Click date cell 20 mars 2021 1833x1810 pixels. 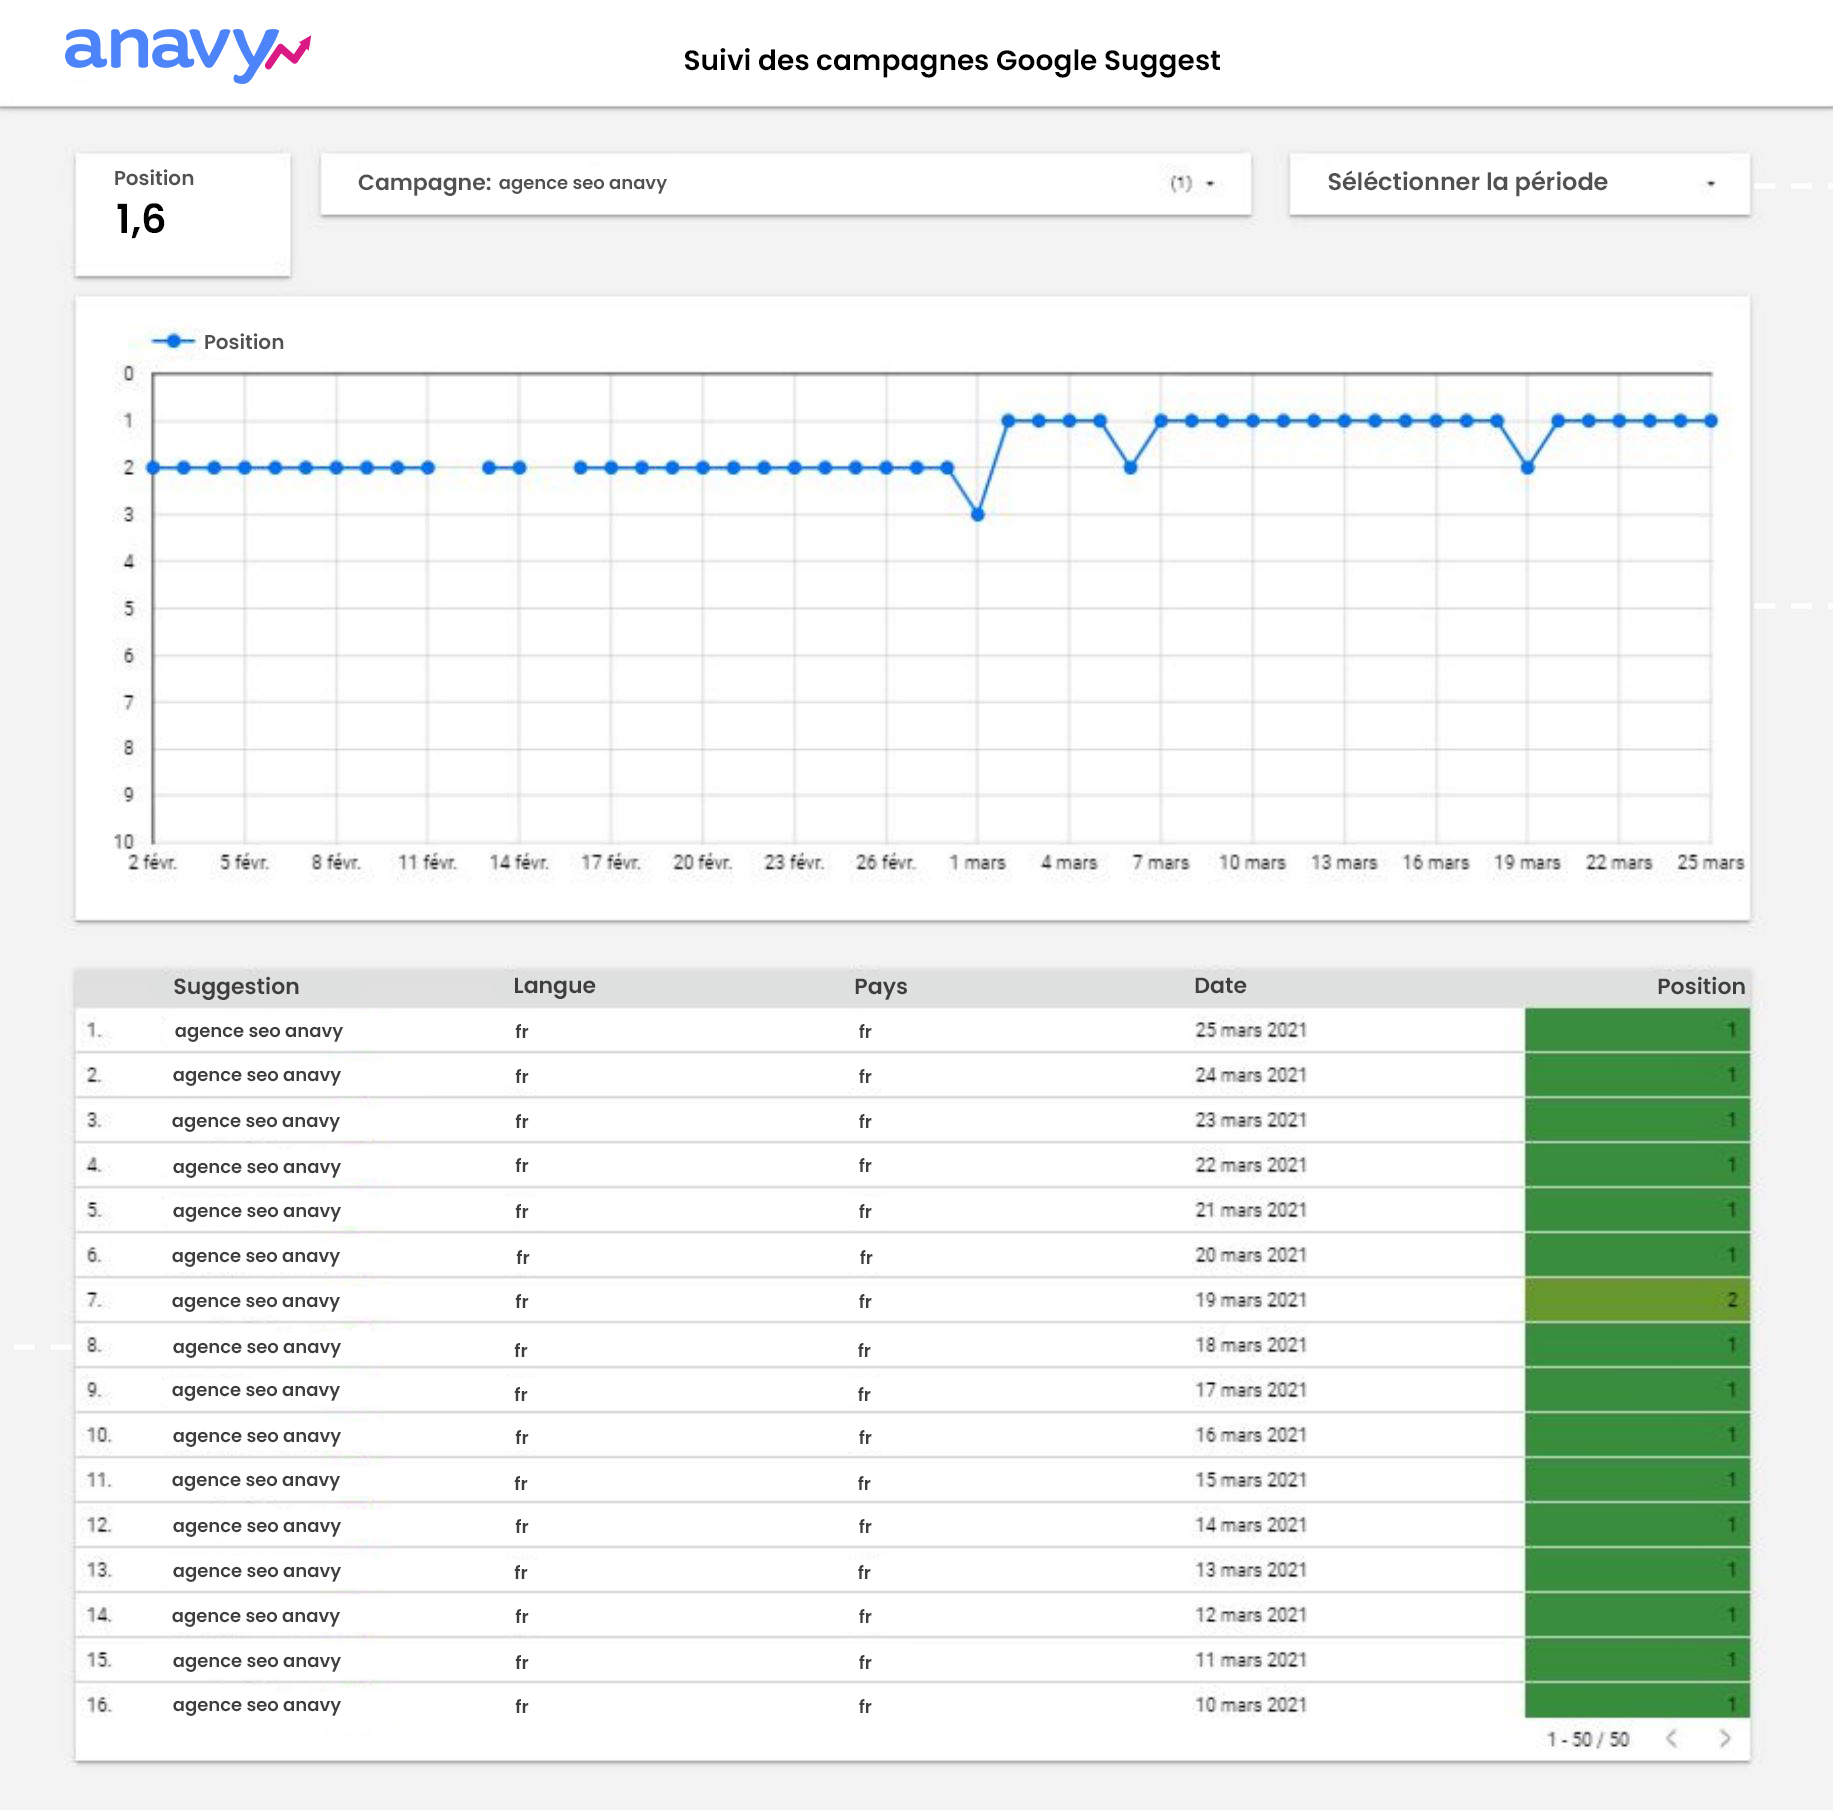pos(1251,1255)
